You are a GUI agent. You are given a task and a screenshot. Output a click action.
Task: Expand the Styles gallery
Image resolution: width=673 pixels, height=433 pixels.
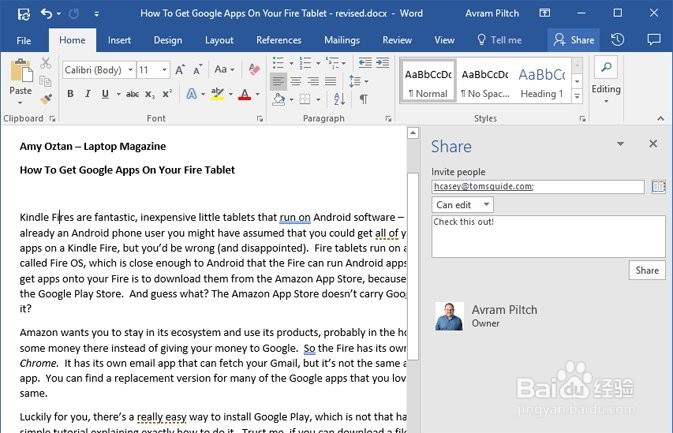(577, 97)
